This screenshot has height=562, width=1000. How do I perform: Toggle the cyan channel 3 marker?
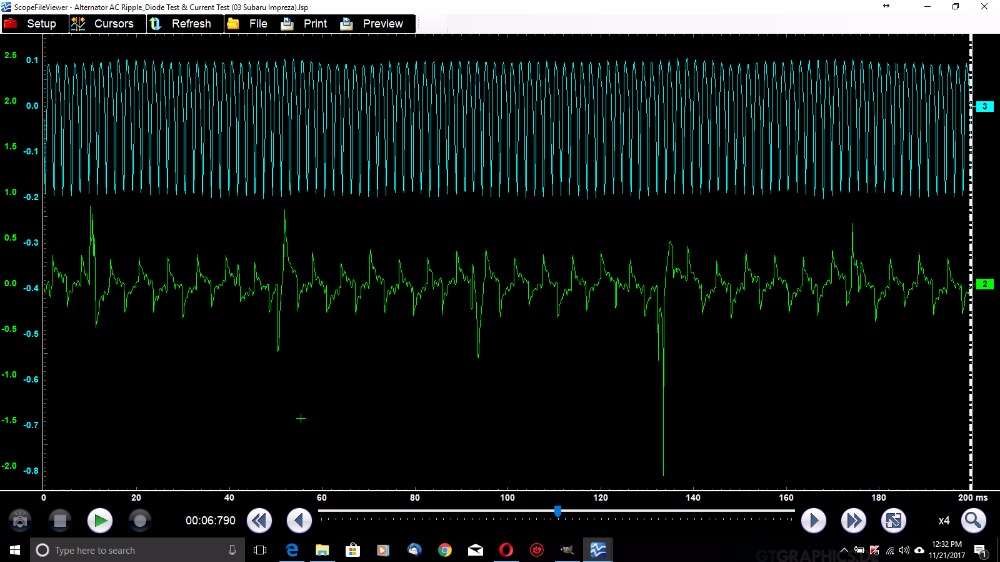(x=984, y=106)
